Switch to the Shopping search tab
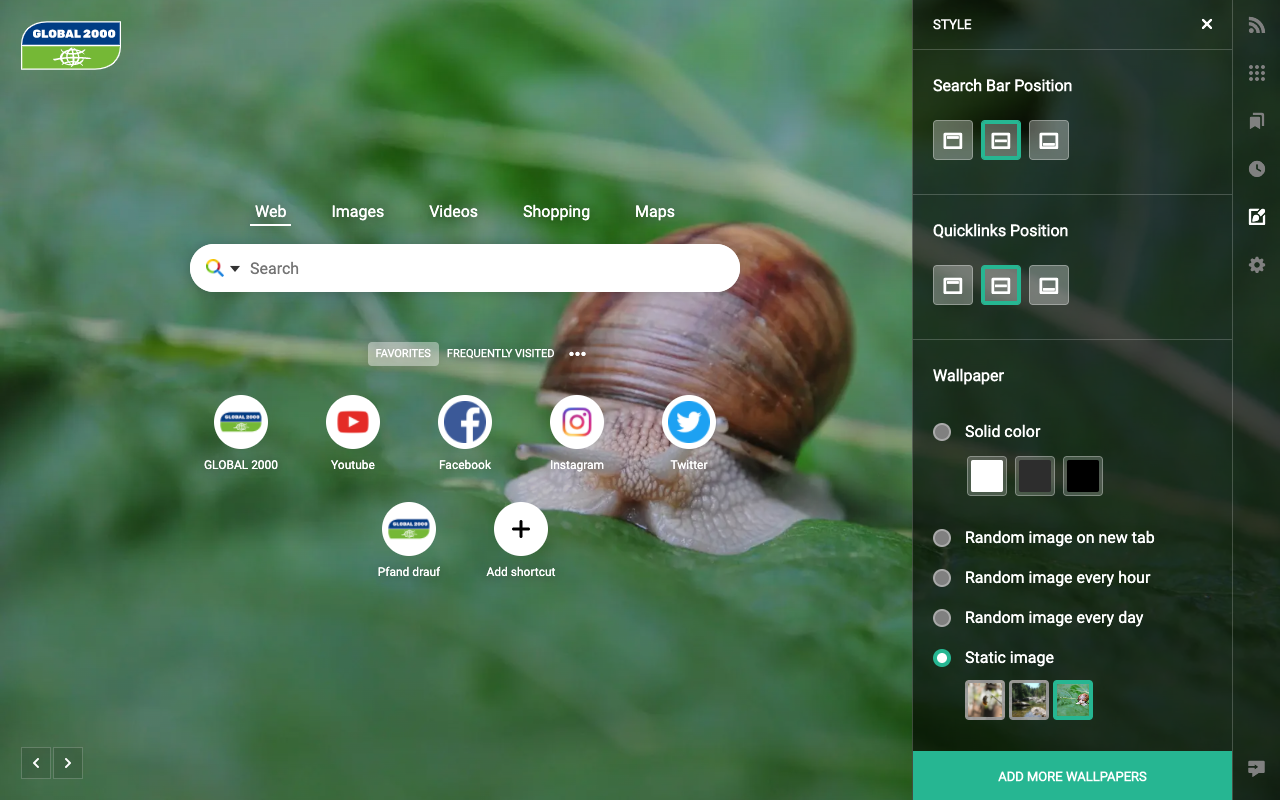Viewport: 1280px width, 800px height. tap(556, 212)
